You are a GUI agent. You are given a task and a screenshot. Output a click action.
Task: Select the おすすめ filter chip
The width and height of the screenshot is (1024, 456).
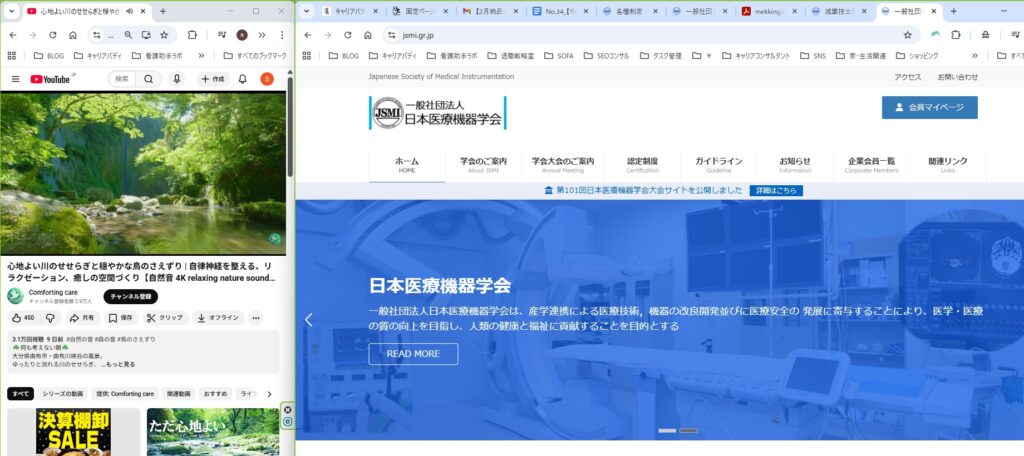(215, 394)
